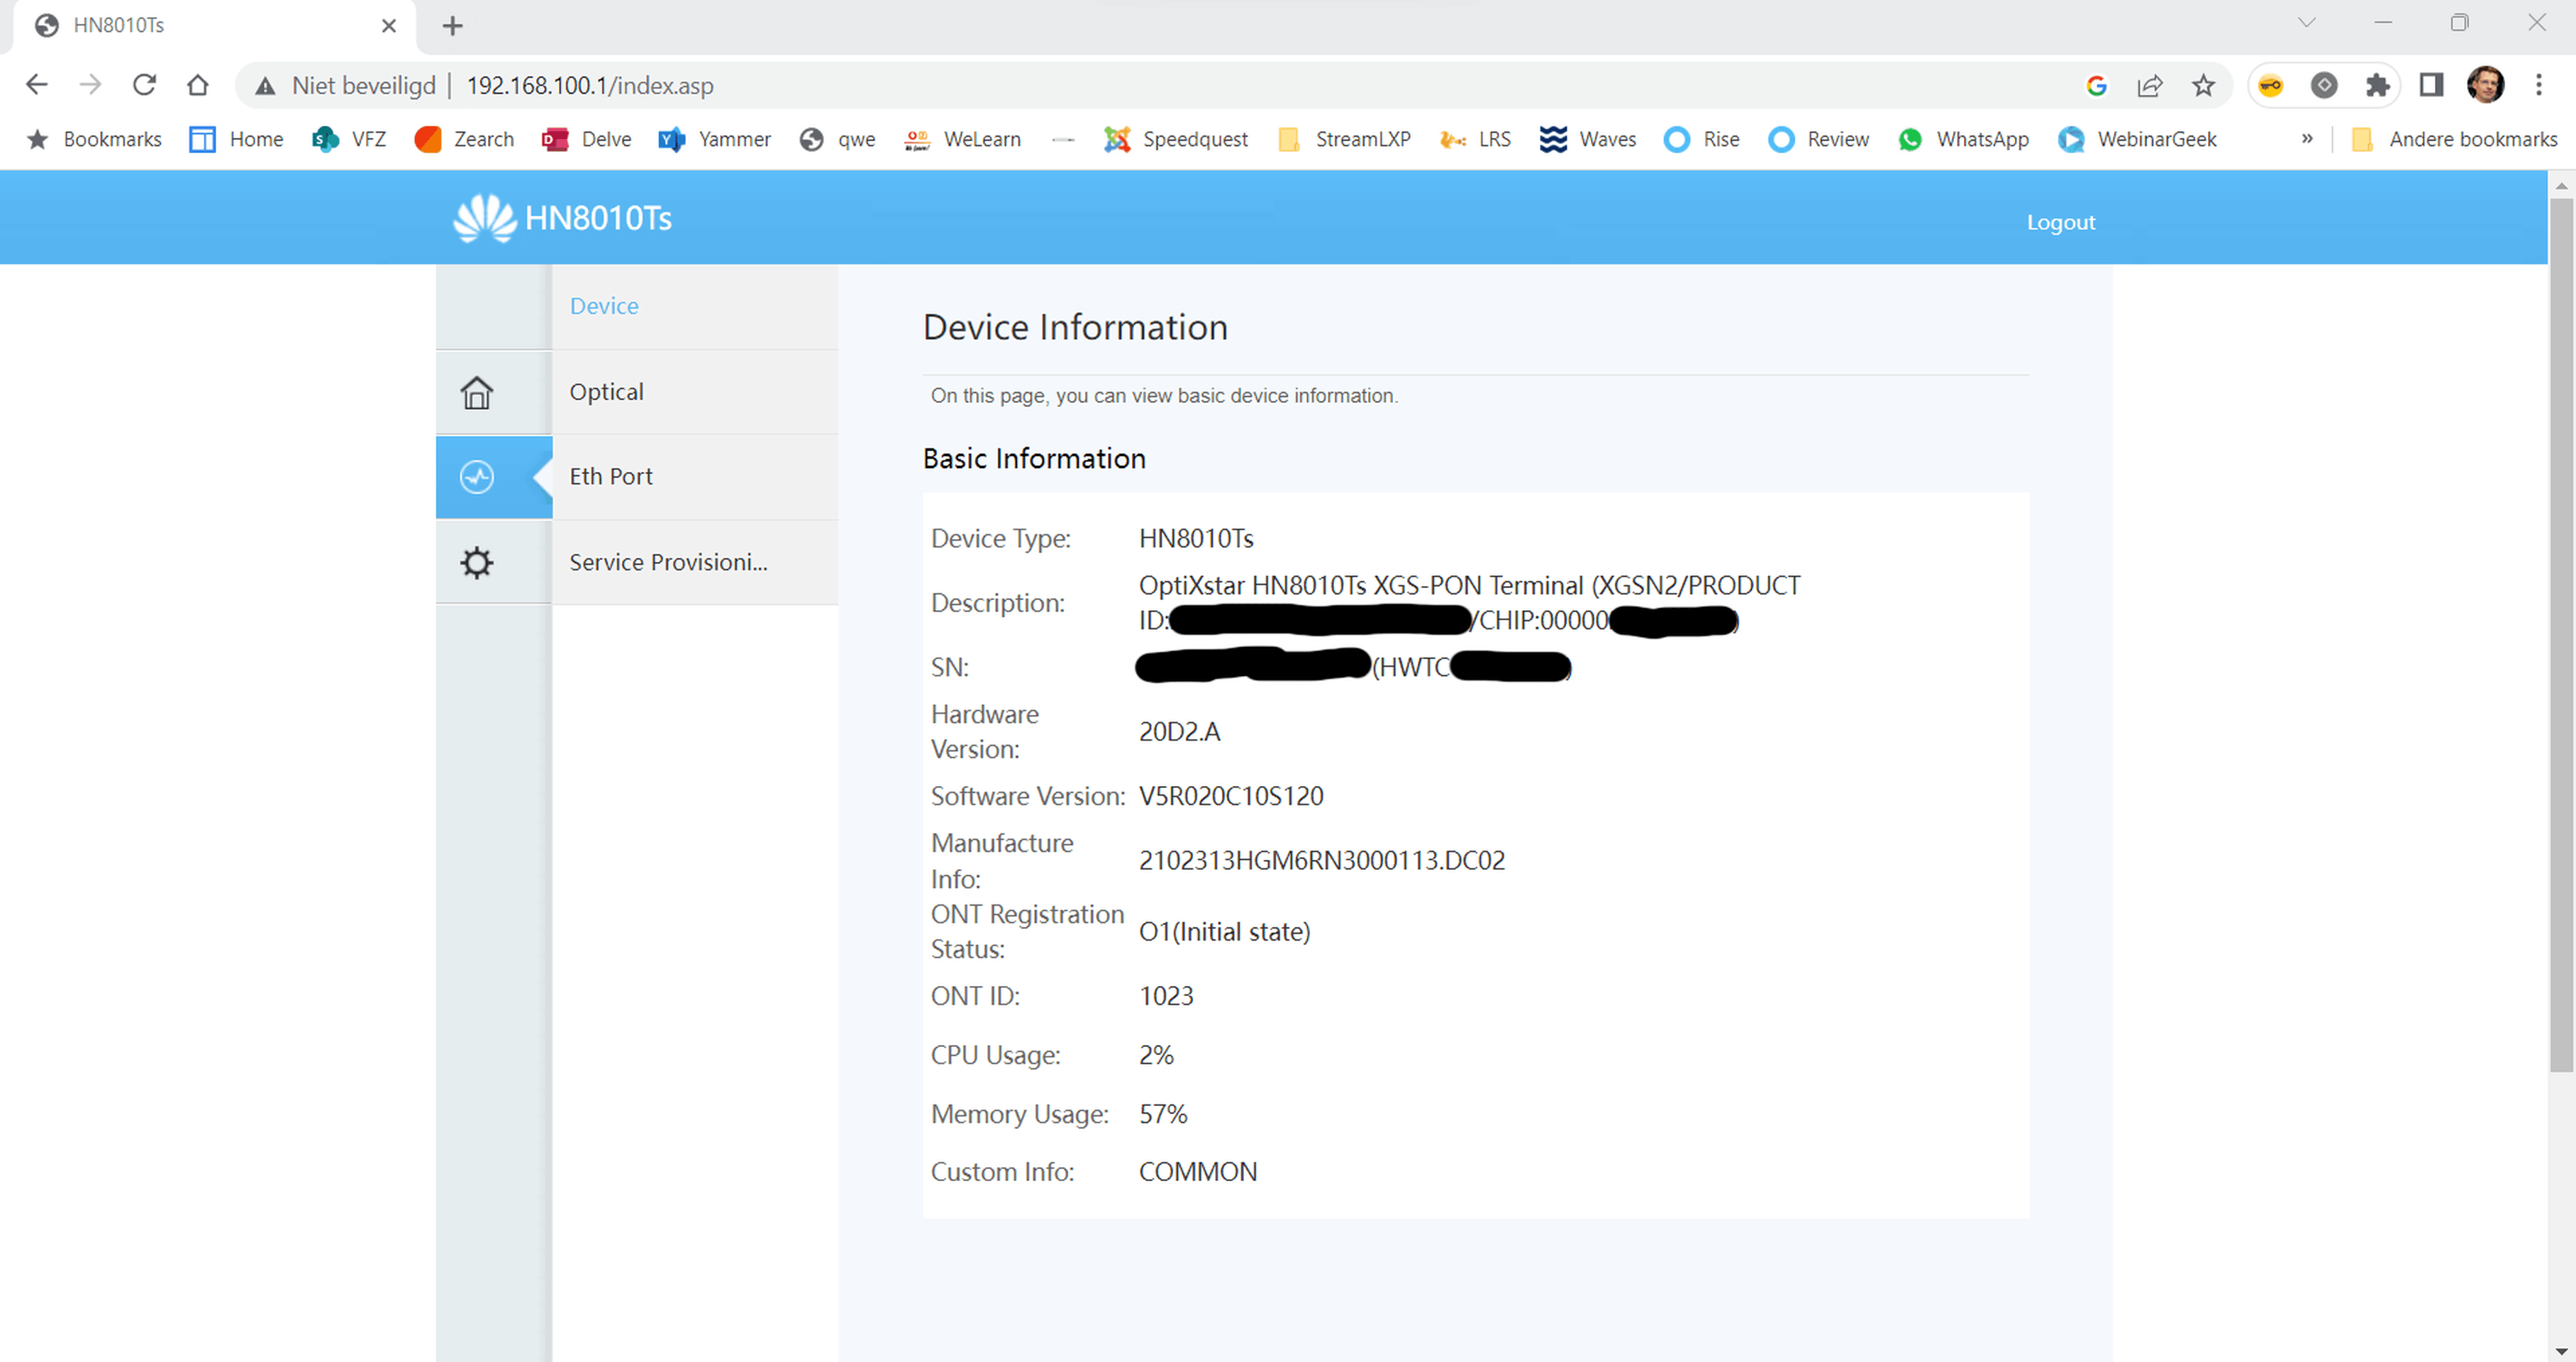Select the status monitor sidebar icon
The width and height of the screenshot is (2576, 1362).
coord(477,477)
